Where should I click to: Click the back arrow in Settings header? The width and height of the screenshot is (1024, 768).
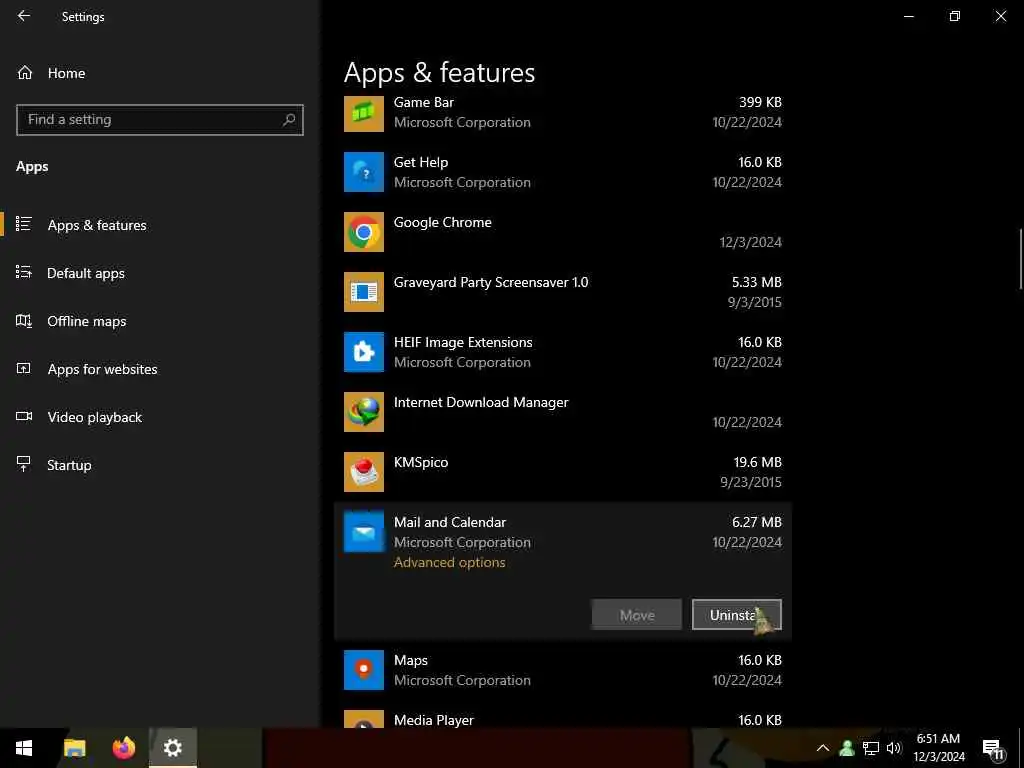(24, 16)
